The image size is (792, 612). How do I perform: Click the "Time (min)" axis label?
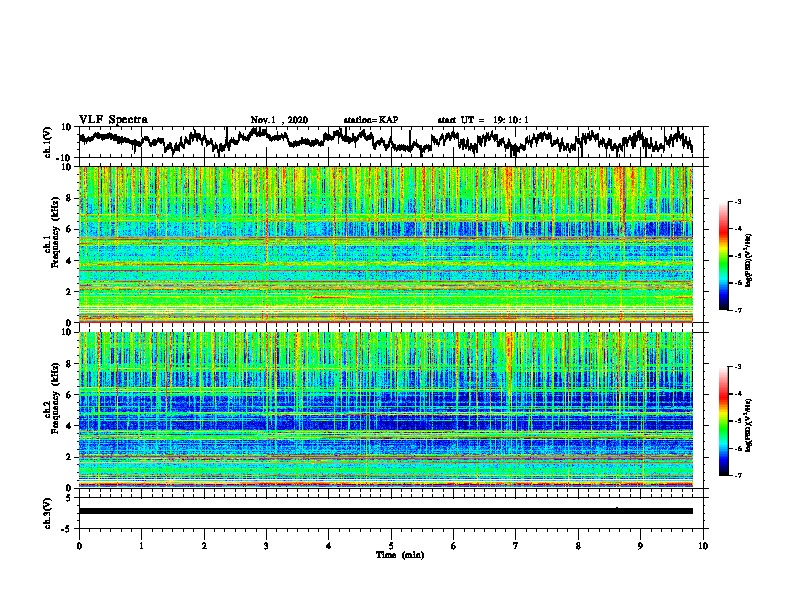tap(400, 555)
